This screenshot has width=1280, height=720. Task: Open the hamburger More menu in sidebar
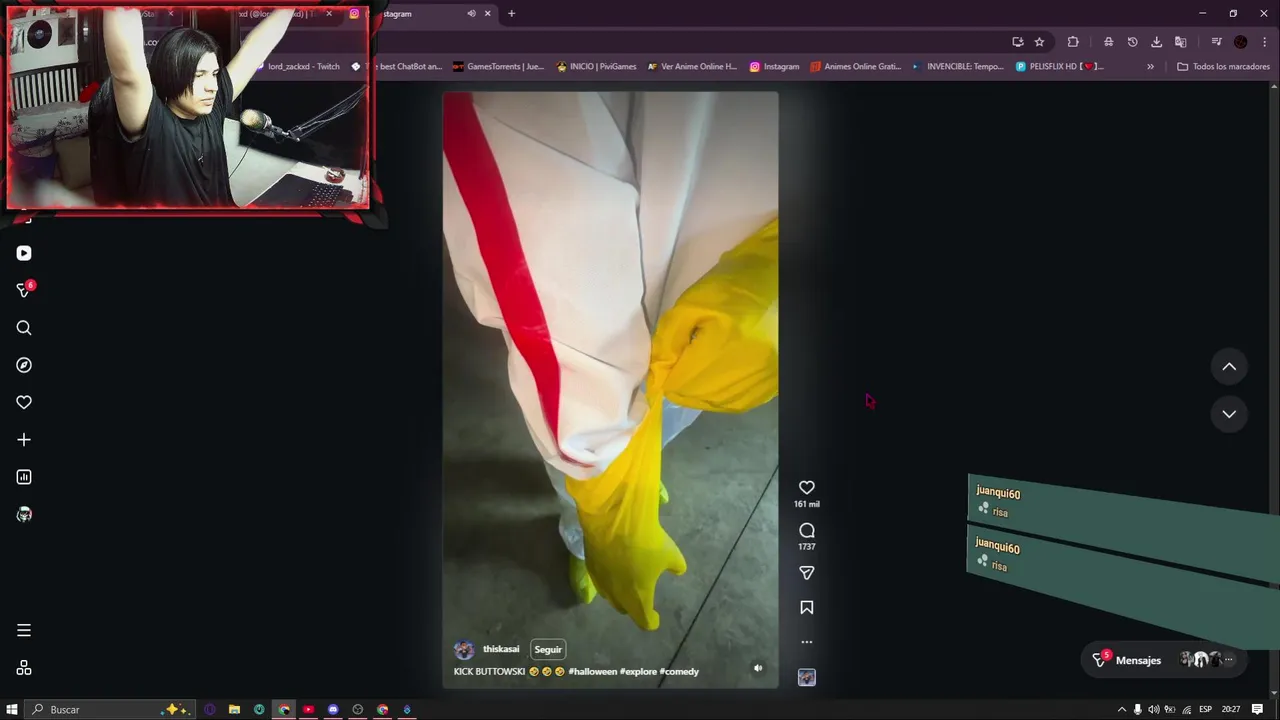pos(24,630)
